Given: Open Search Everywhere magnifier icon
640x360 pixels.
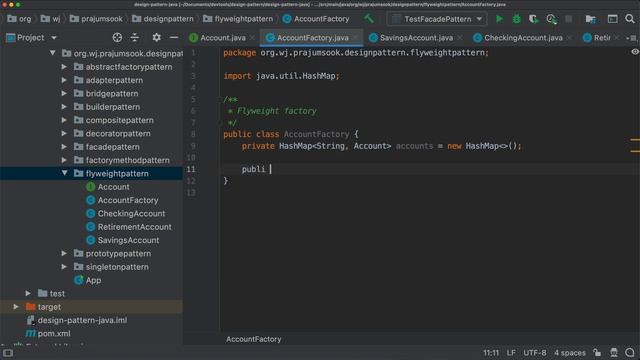Looking at the screenshot, I should (x=630, y=19).
